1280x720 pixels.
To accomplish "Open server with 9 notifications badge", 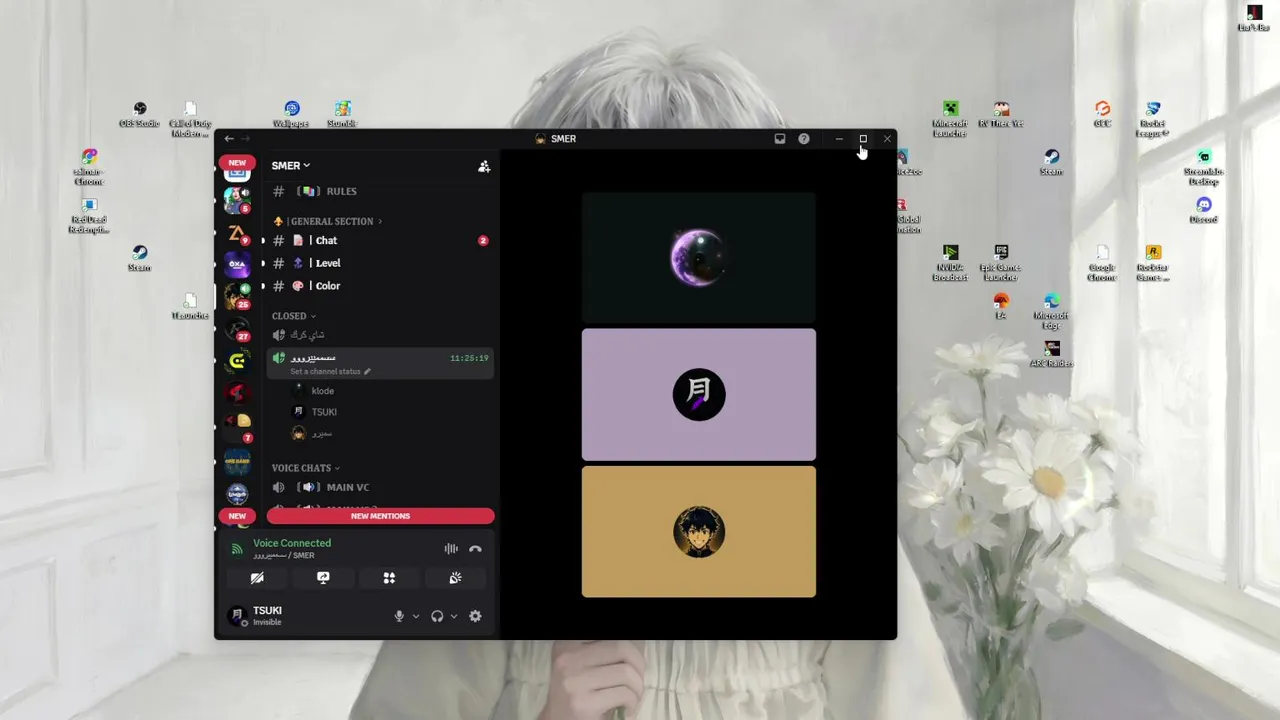I will coord(237,233).
